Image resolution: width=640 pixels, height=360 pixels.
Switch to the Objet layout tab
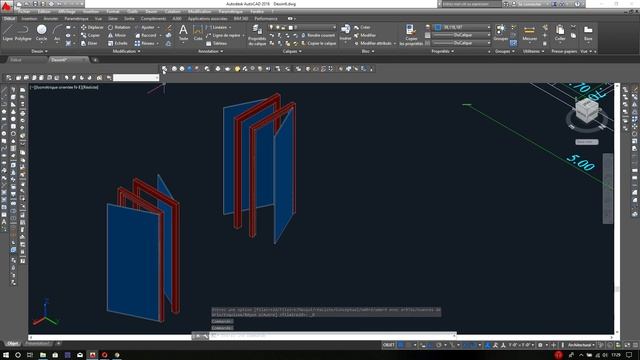click(13, 344)
